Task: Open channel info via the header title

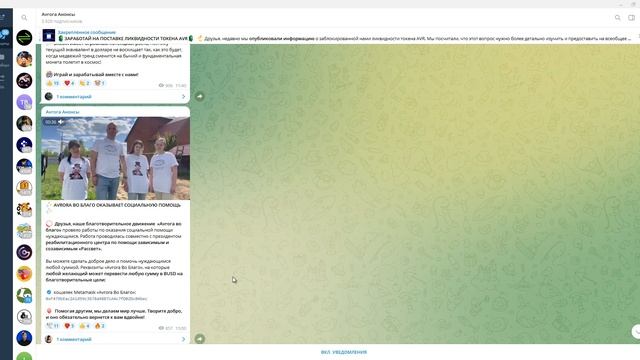Action: pos(58,14)
